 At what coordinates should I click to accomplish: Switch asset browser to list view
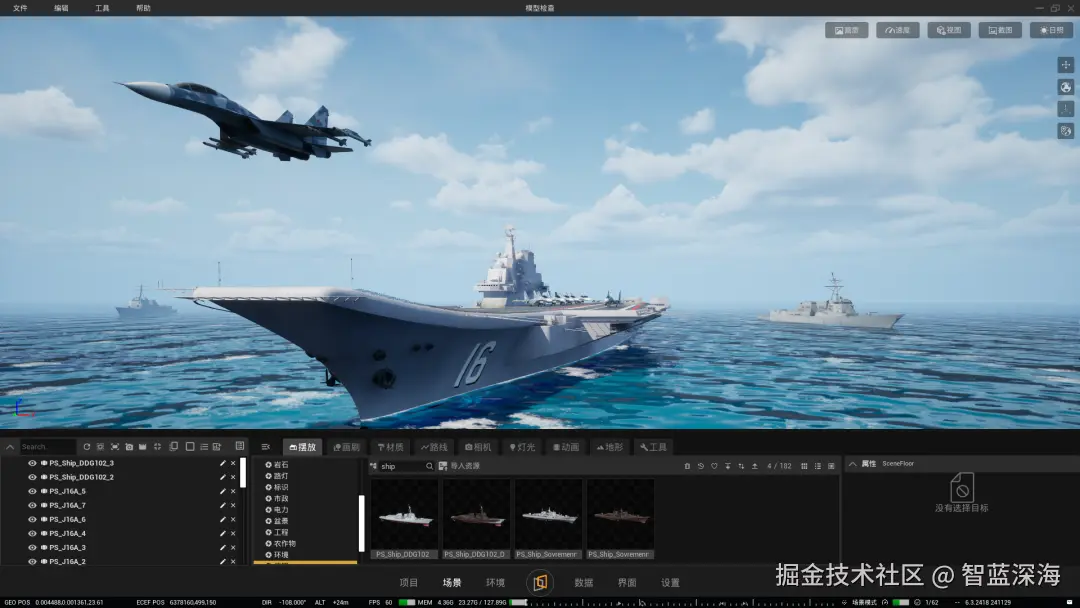(x=818, y=466)
